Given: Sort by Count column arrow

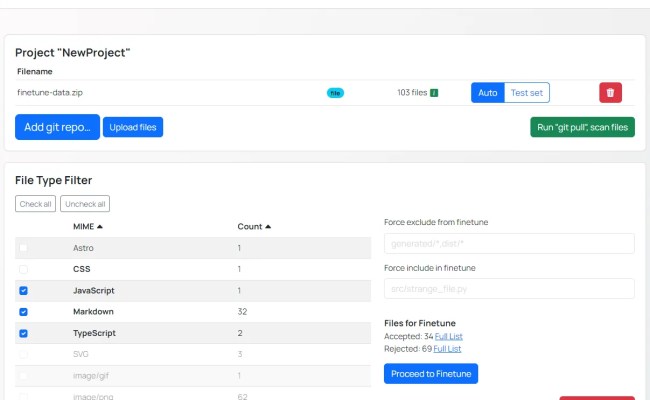Looking at the screenshot, I should coord(268,226).
